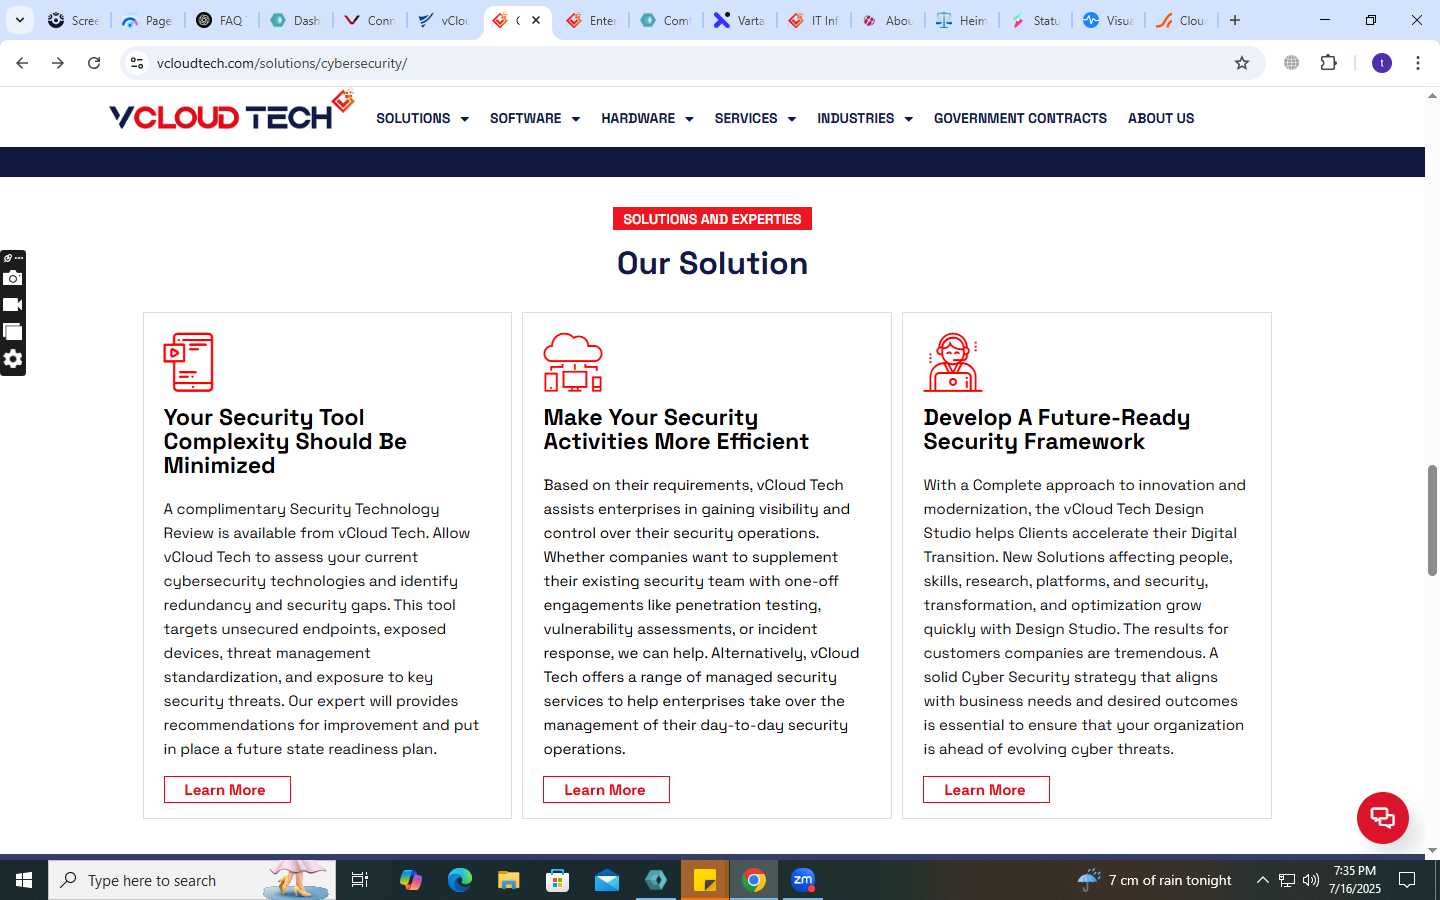Switch to the FAQ tab

tap(221, 20)
